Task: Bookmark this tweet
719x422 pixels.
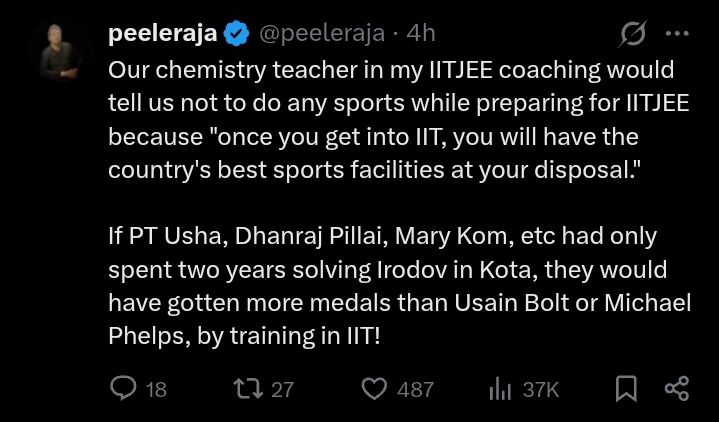Action: coord(627,388)
